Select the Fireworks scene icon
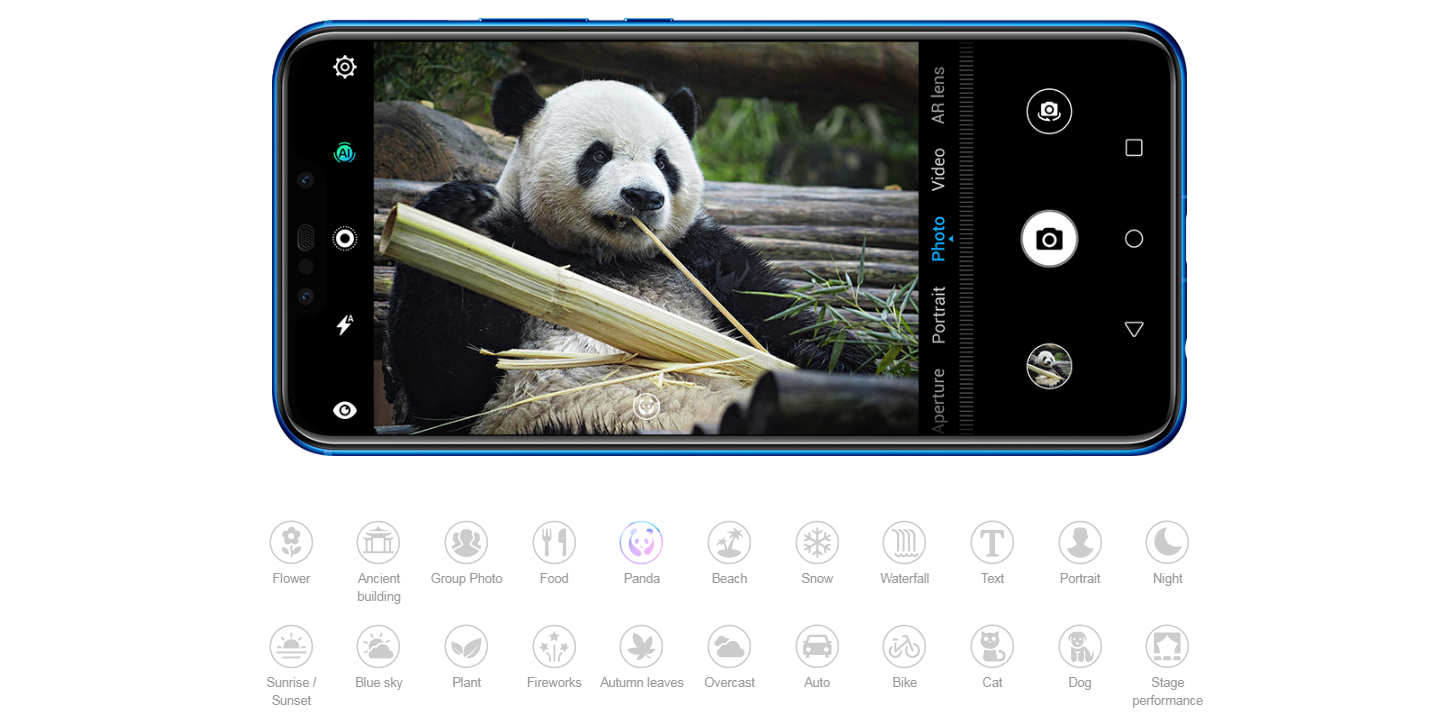 554,646
